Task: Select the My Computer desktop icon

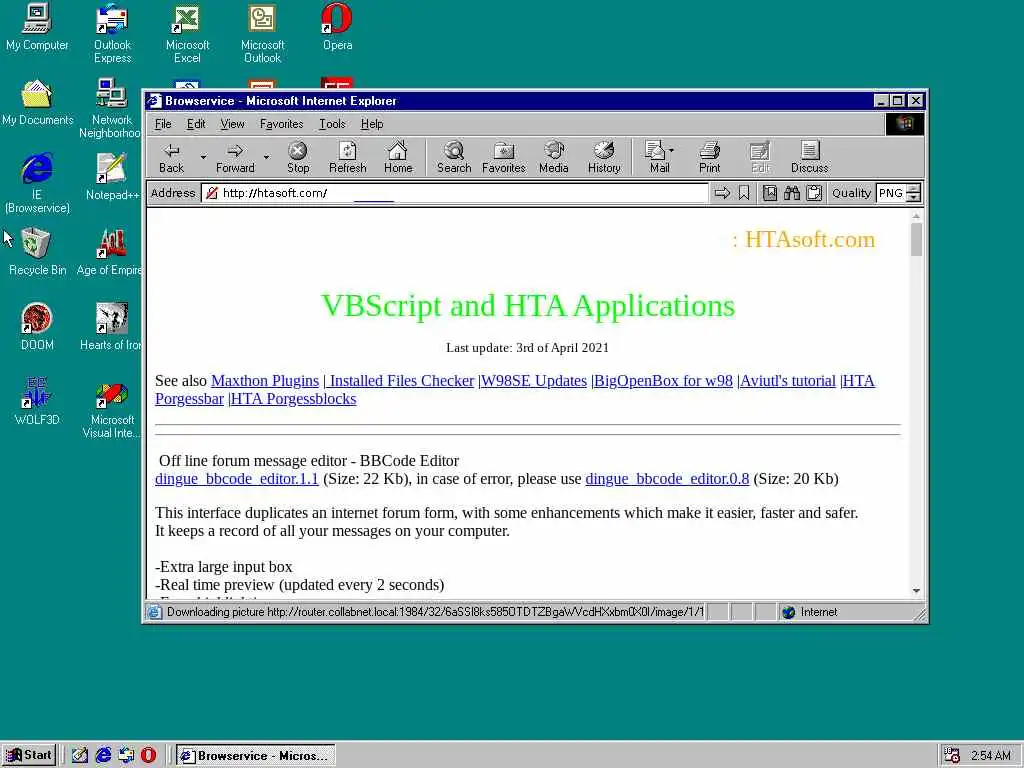Action: pyautogui.click(x=37, y=27)
